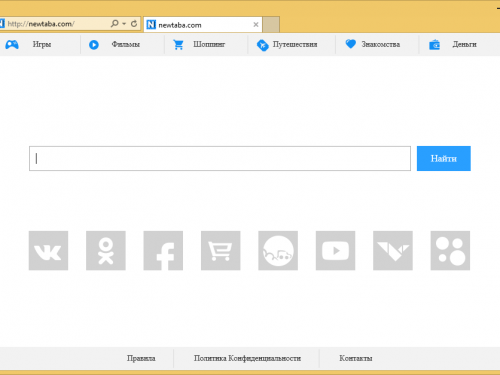Open the Деньги category

tap(464, 44)
